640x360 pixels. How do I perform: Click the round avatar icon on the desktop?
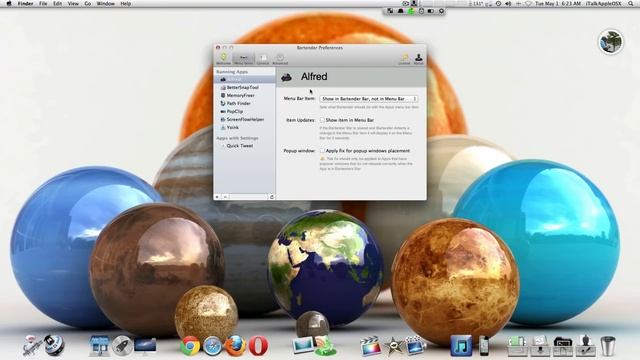click(x=611, y=42)
